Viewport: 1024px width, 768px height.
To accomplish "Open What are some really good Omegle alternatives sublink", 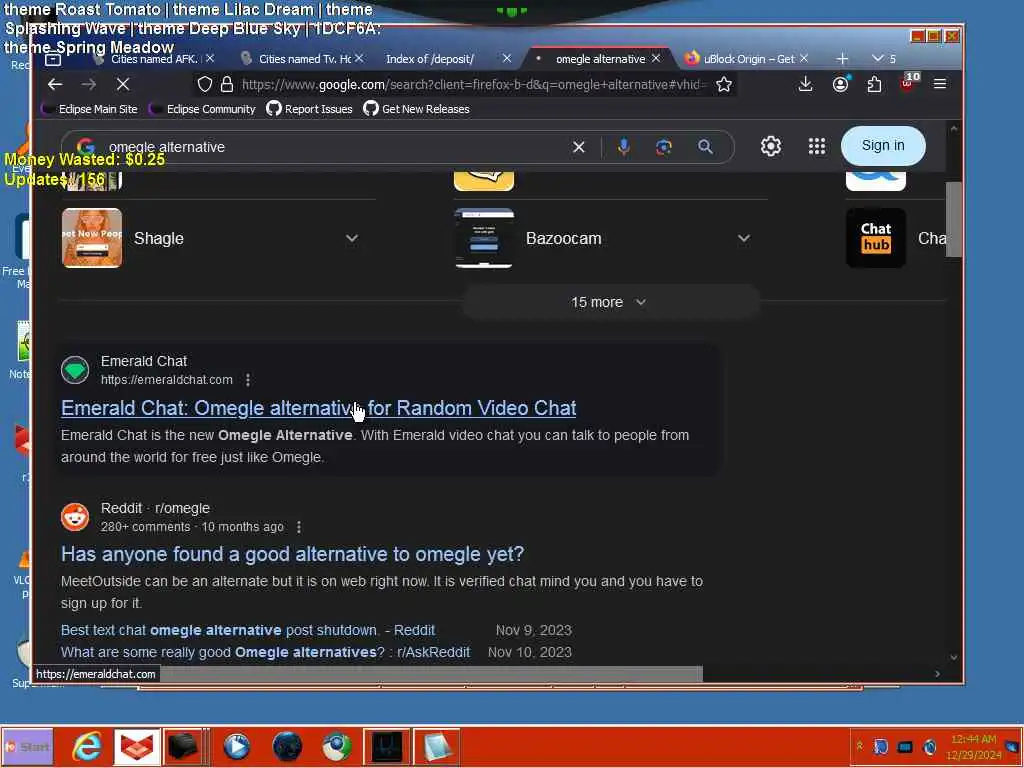I will (265, 652).
